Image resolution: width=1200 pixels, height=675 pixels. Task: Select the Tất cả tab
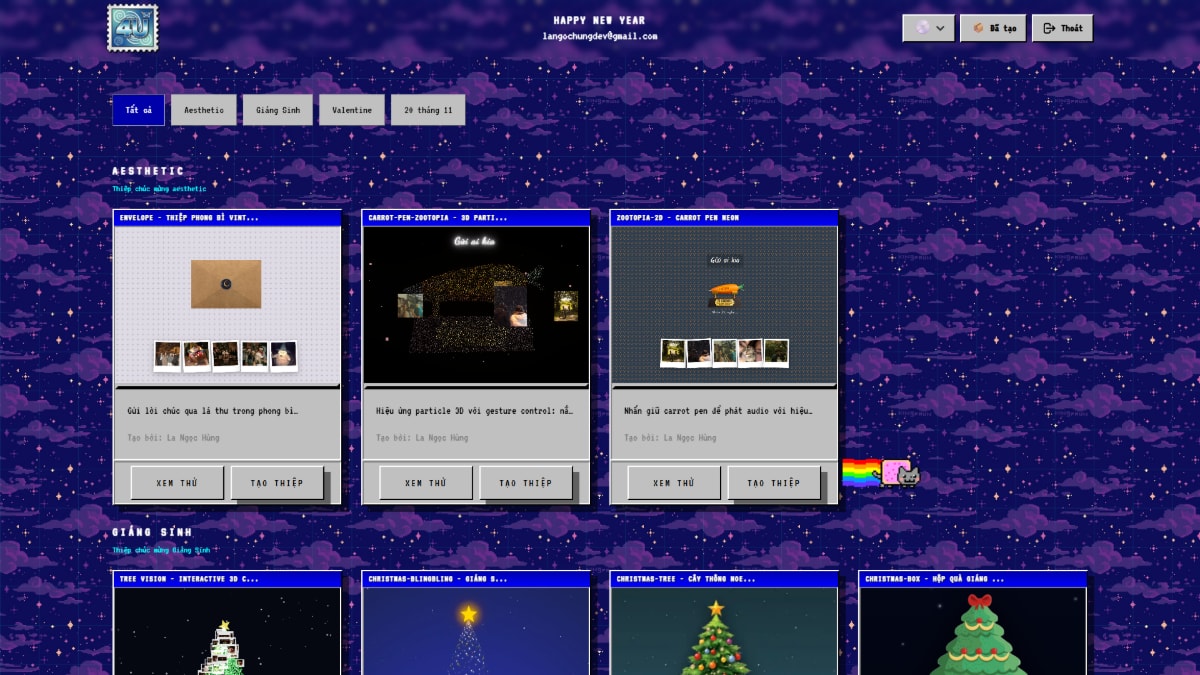click(x=138, y=110)
